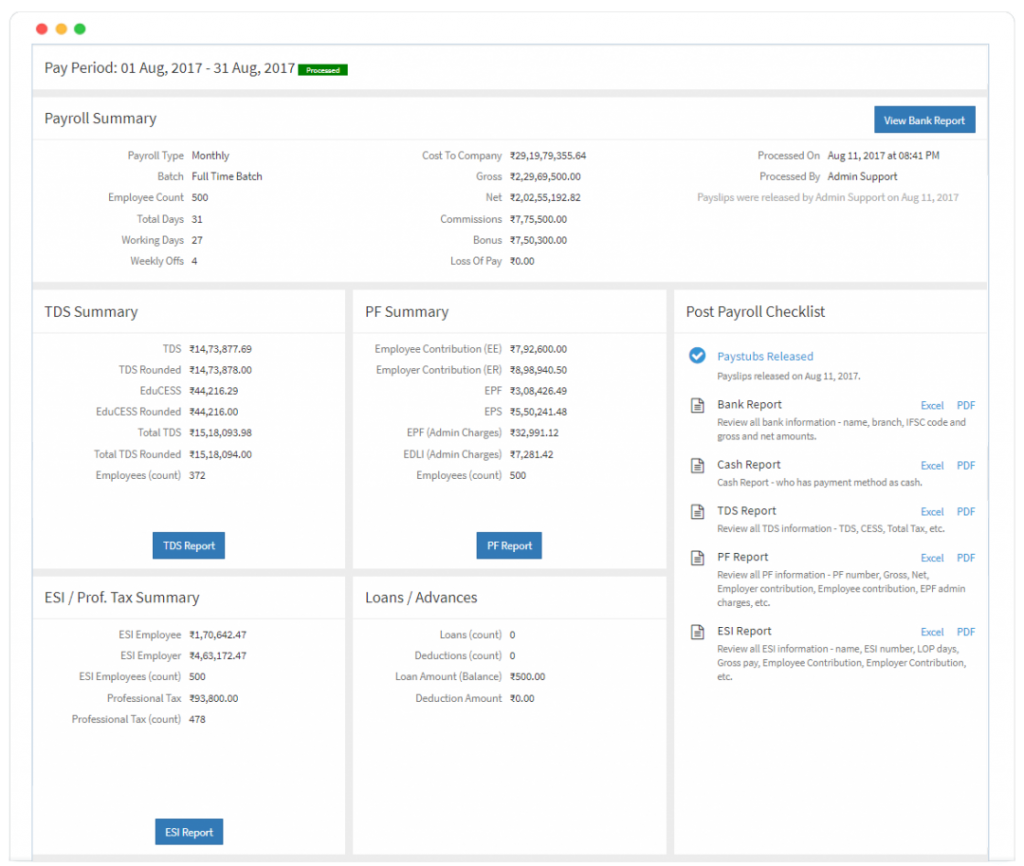
Task: Click the Bank Report document icon
Action: click(696, 405)
